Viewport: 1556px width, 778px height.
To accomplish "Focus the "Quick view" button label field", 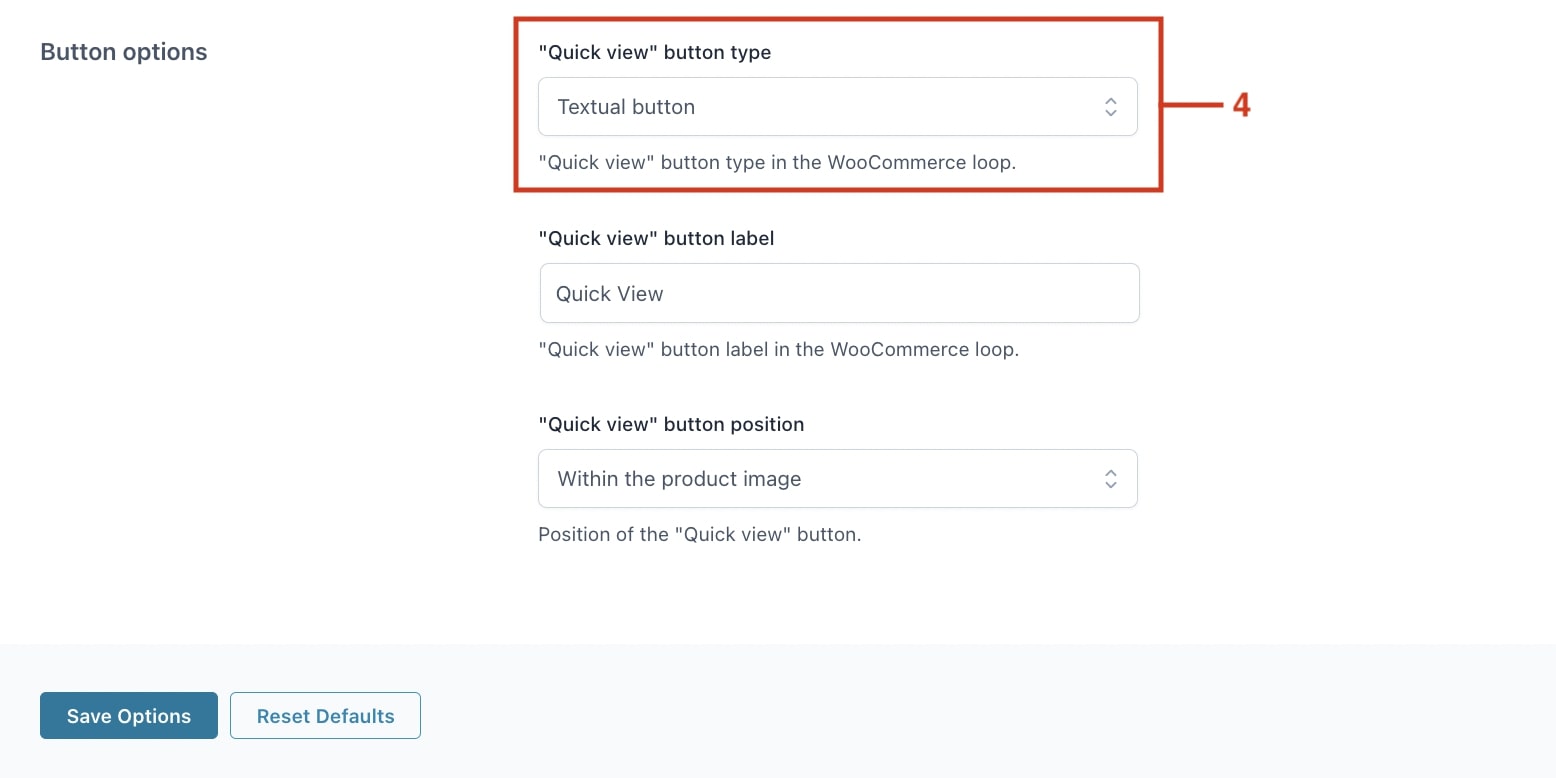I will [839, 293].
